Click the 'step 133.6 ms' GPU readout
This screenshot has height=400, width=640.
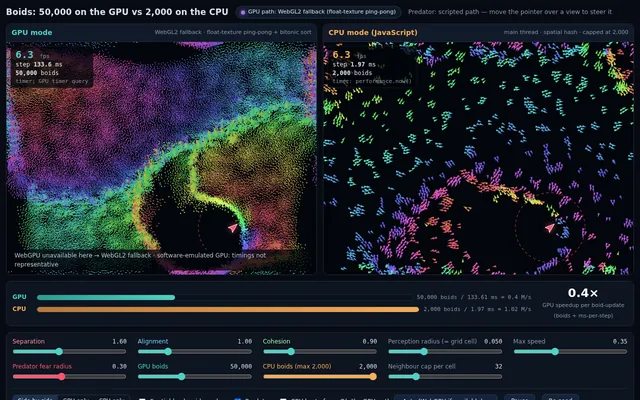[x=39, y=64]
